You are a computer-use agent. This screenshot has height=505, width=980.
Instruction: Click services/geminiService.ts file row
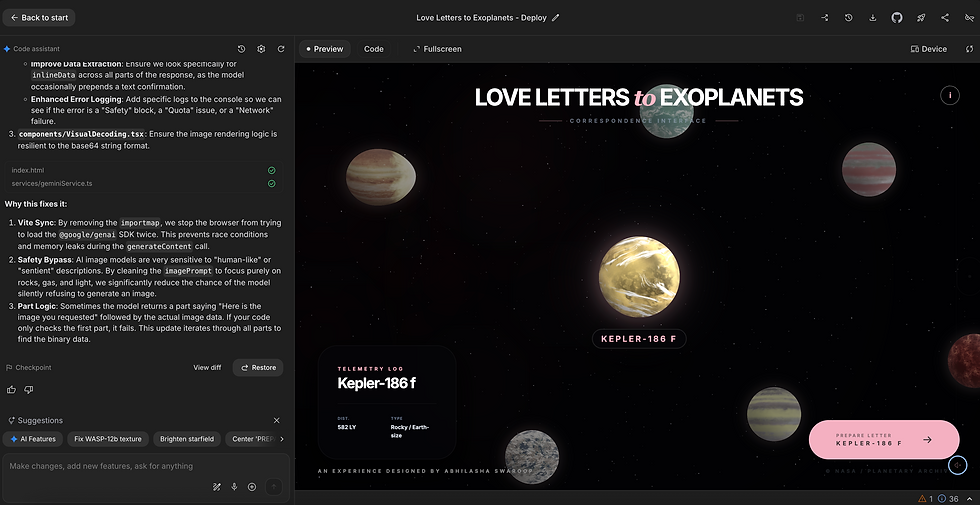(x=144, y=184)
